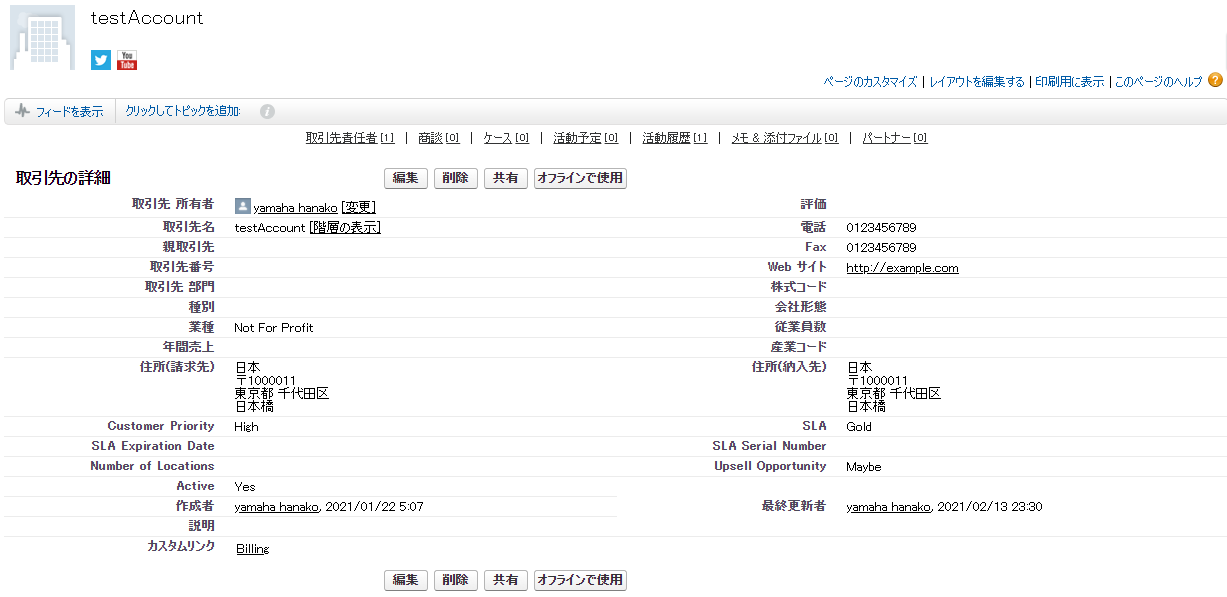Viewport: 1227px width, 597px height.
Task: Open yamaha hanako link in 最終更新者 row
Action: [x=888, y=507]
